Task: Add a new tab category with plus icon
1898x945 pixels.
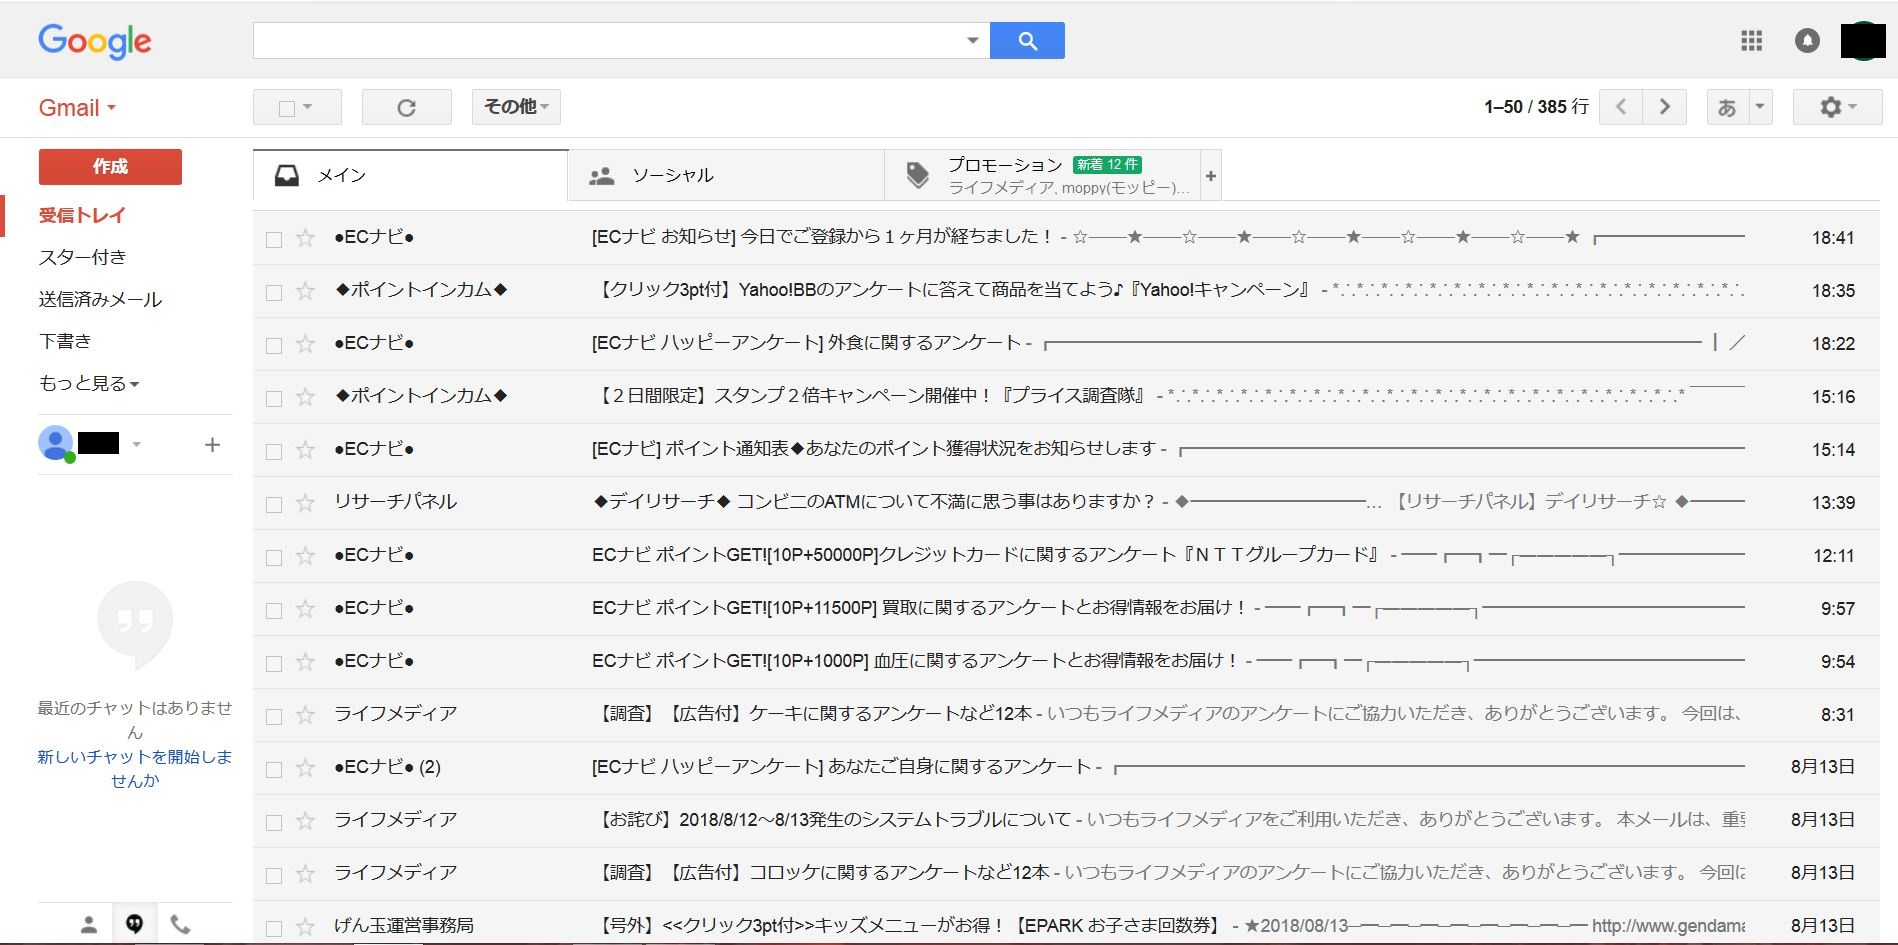Action: point(1211,176)
